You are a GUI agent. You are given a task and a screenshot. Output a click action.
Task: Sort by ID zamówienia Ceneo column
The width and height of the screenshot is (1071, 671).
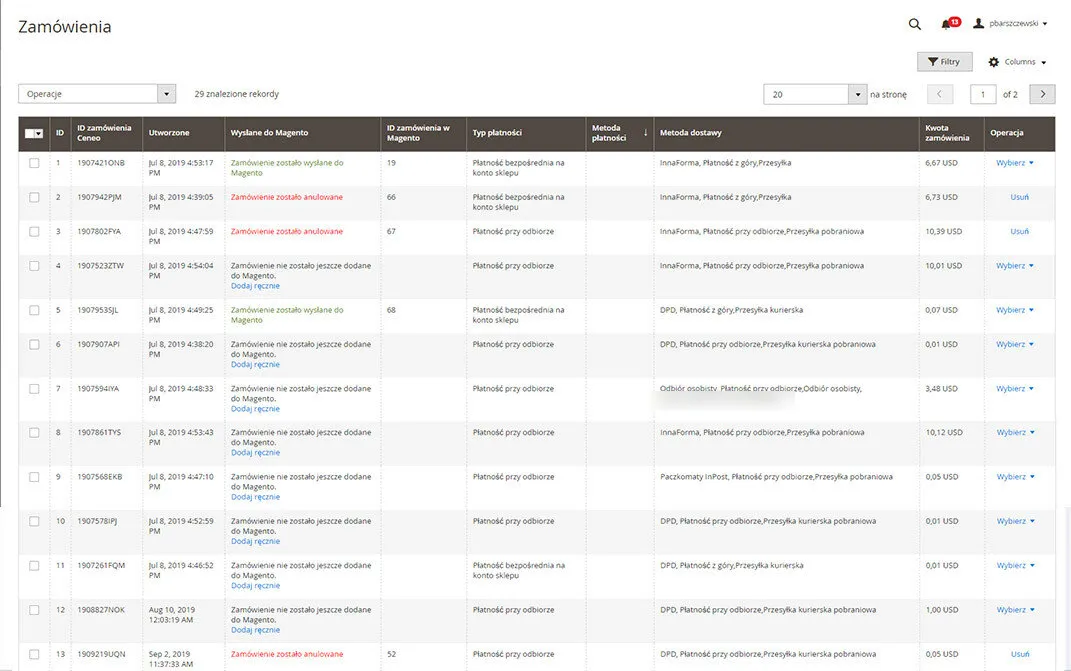tap(107, 133)
